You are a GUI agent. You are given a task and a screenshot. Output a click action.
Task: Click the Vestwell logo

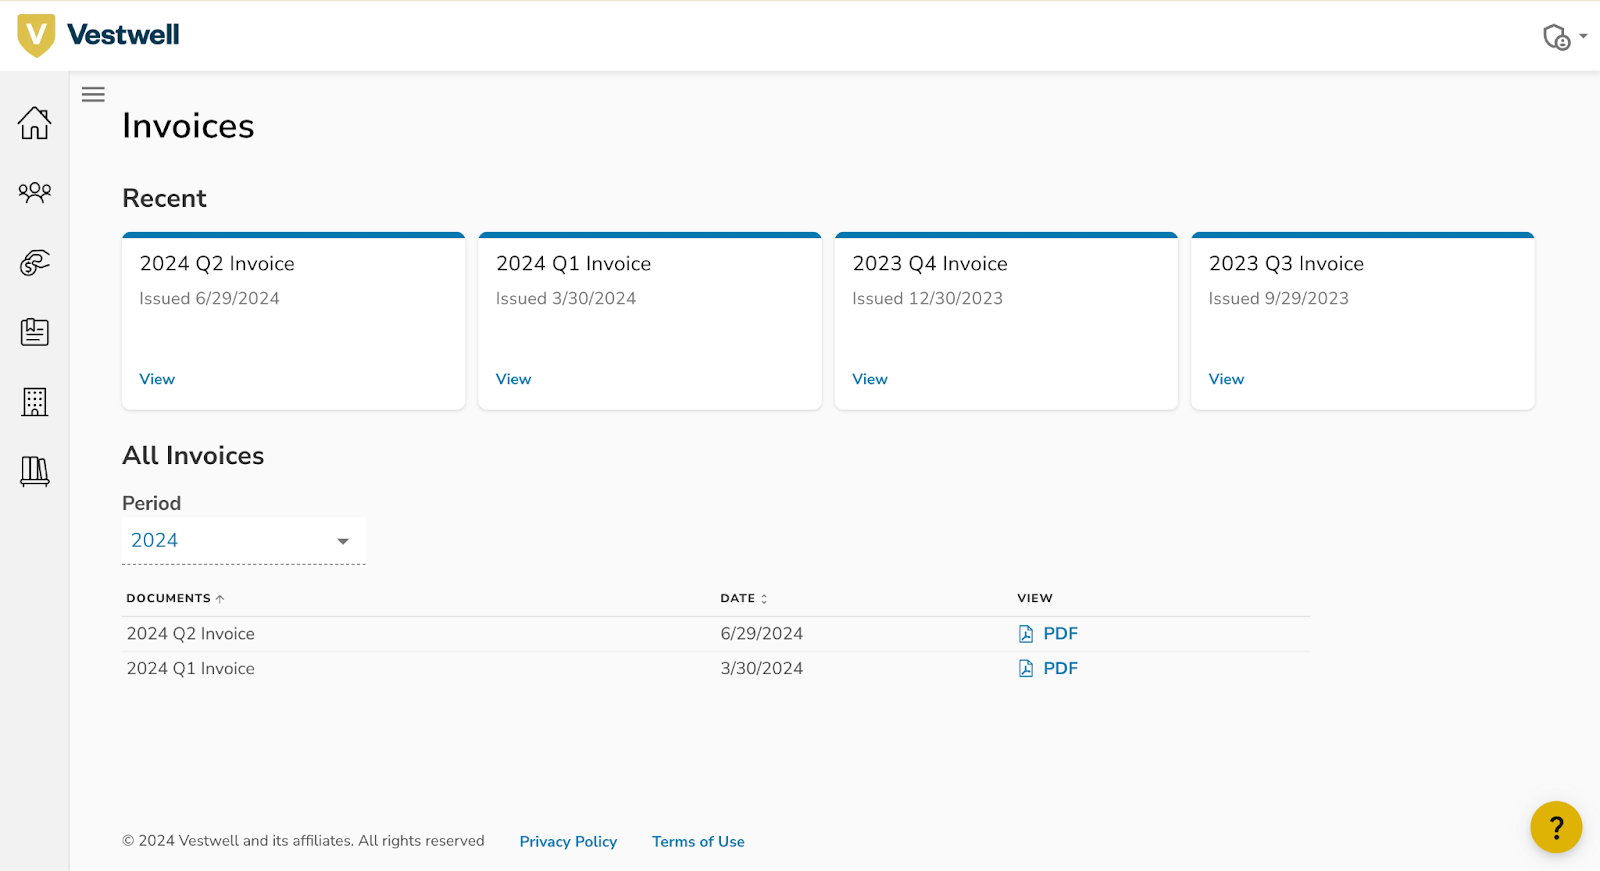click(x=99, y=35)
